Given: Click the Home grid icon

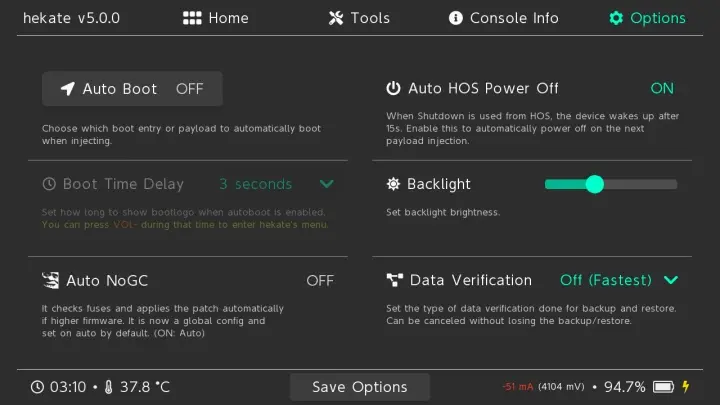Looking at the screenshot, I should (192, 18).
